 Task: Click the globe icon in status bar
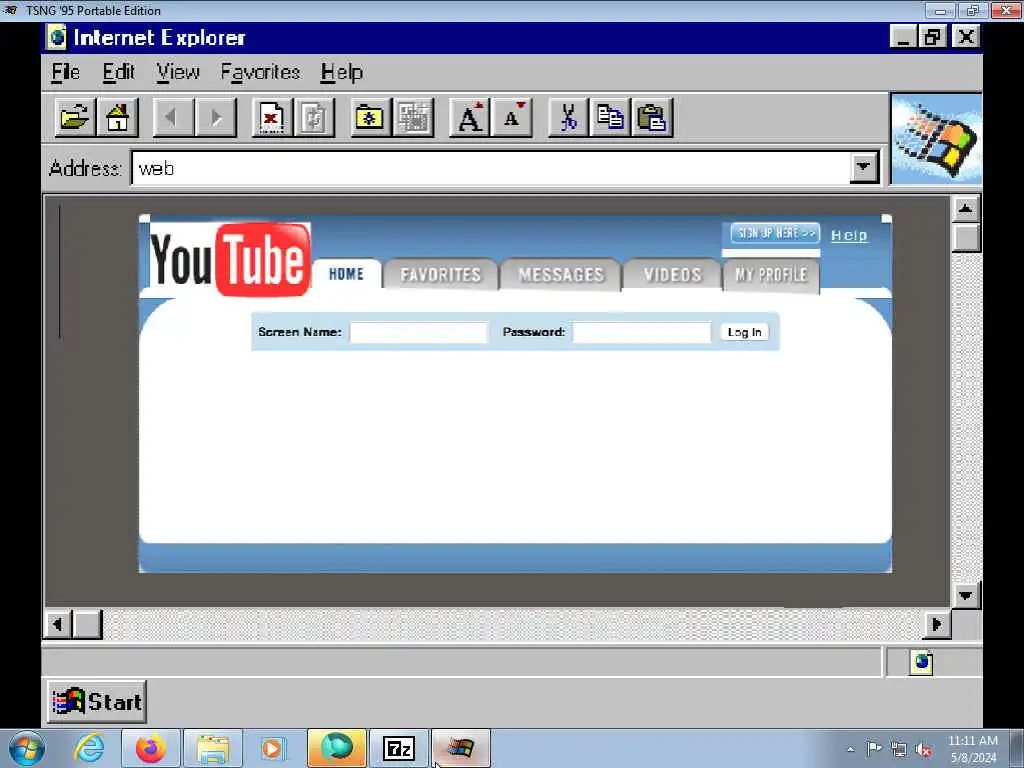[921, 662]
